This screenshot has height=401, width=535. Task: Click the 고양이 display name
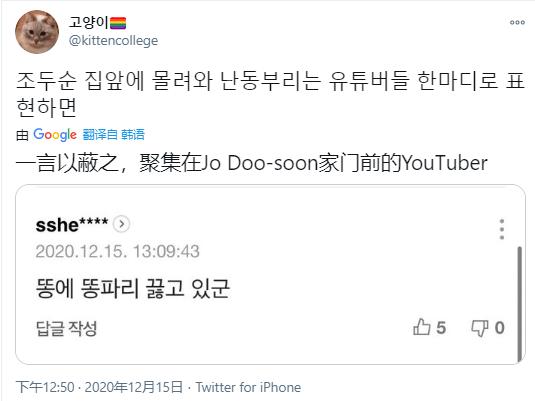[x=88, y=23]
